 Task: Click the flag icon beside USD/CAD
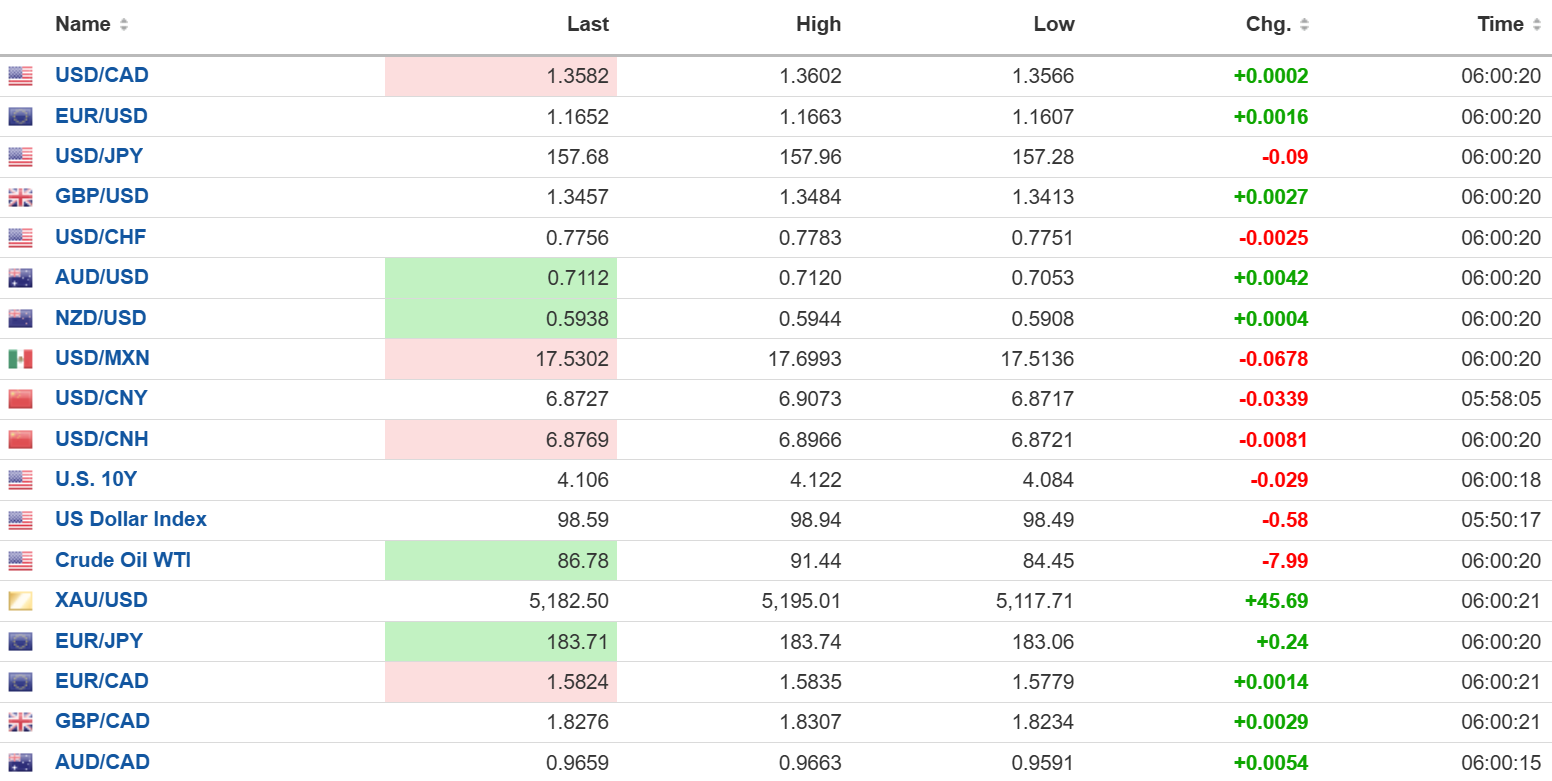[x=20, y=76]
